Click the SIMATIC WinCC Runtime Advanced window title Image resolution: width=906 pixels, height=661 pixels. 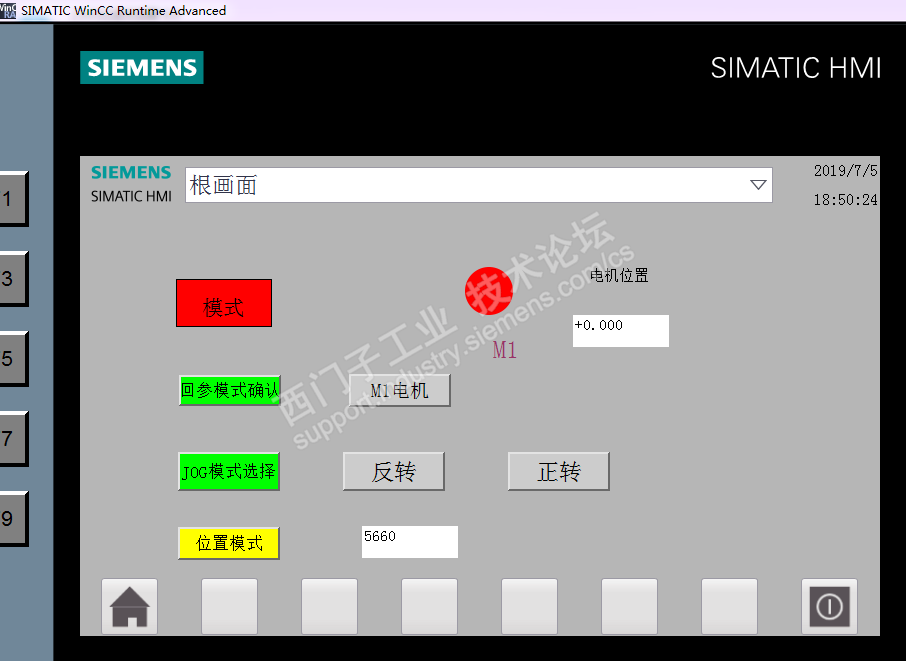tap(124, 10)
